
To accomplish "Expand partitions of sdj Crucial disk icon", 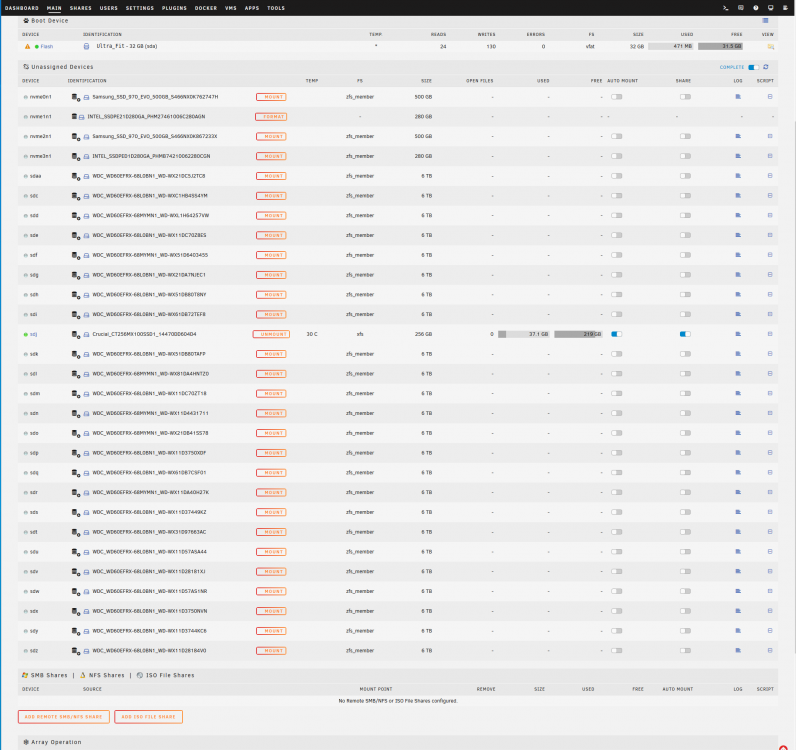I will point(86,335).
